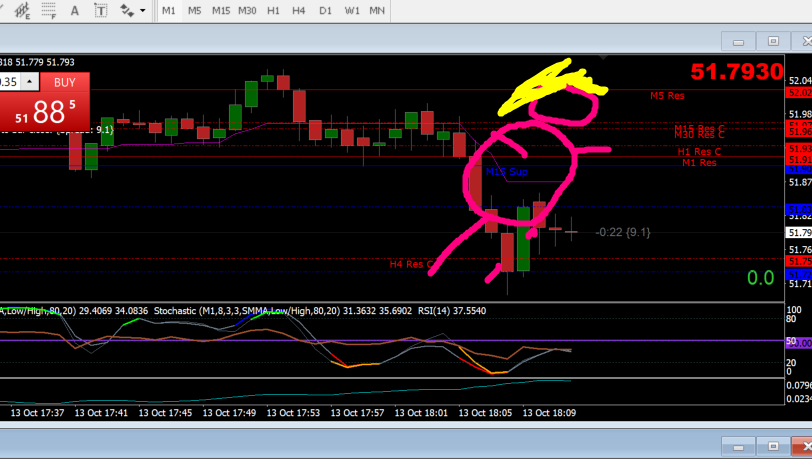812x459 pixels.
Task: Activate the Text Label tool marked T
Action: [x=100, y=10]
